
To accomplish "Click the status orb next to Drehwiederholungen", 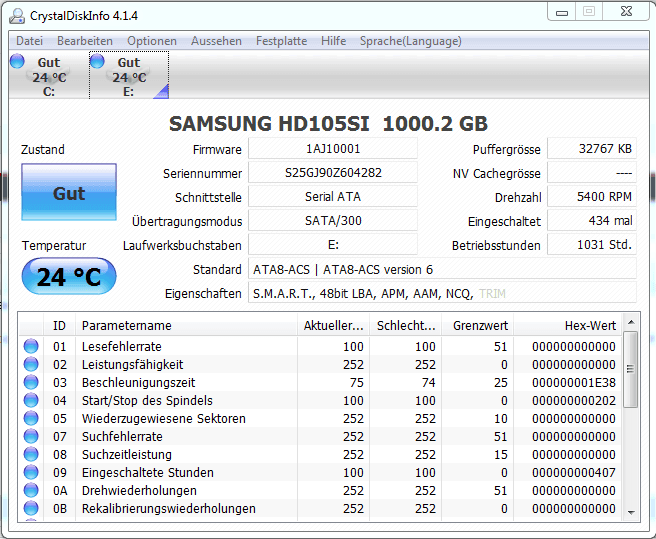I will 31,491.
